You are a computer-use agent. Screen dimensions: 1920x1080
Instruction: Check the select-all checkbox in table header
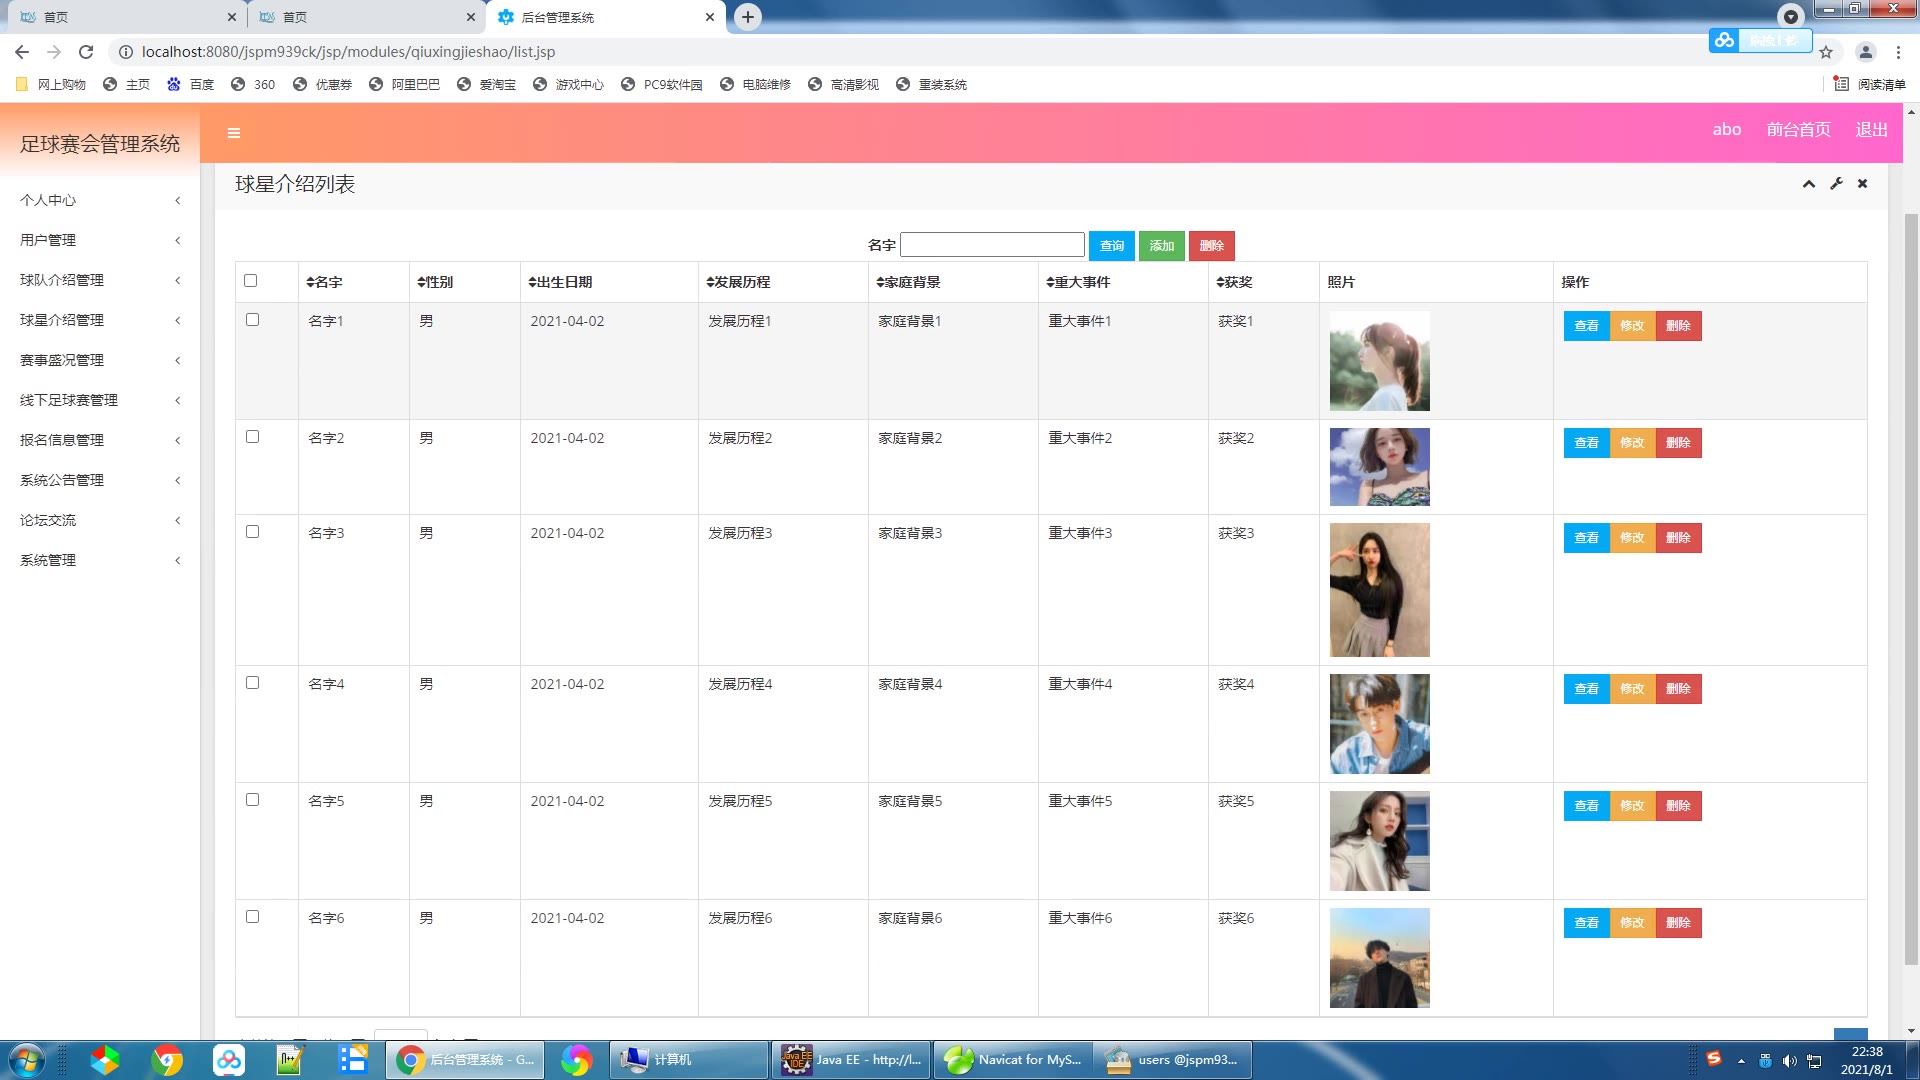coord(251,281)
